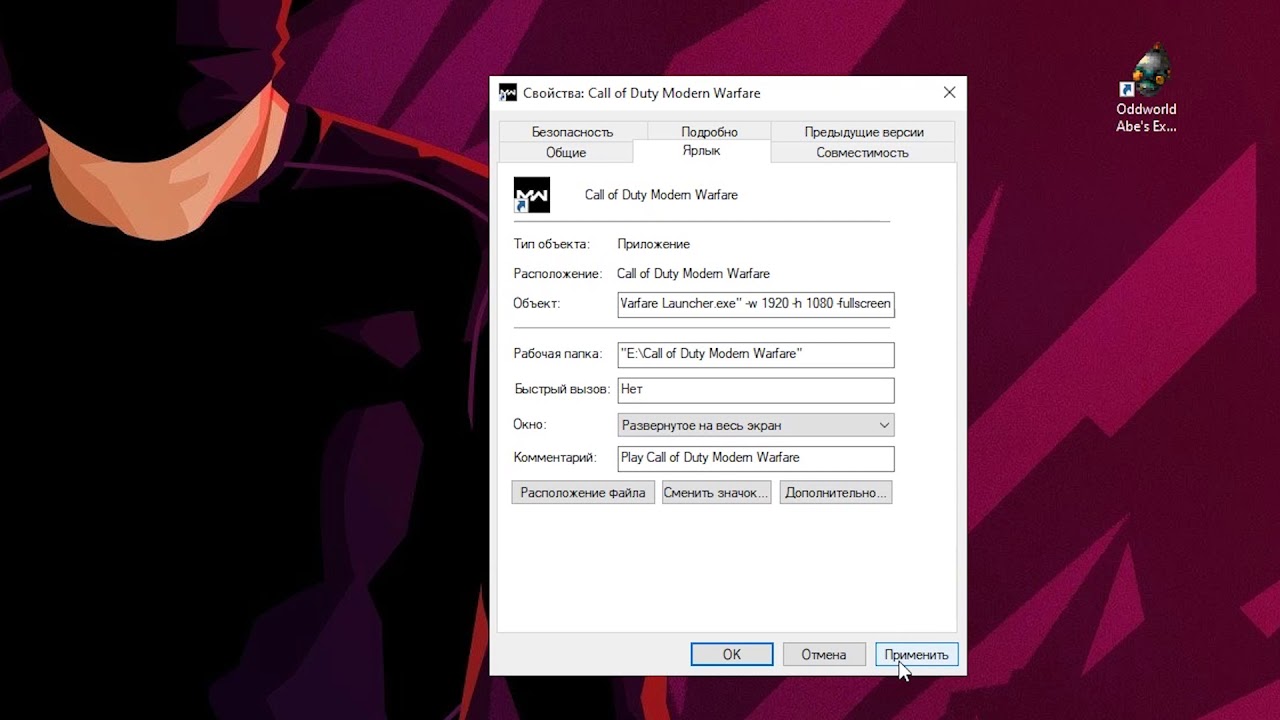Open the Oddworld Abe's Ex... desktop shortcut icon
Screen dimensions: 1280x720
(x=1146, y=90)
